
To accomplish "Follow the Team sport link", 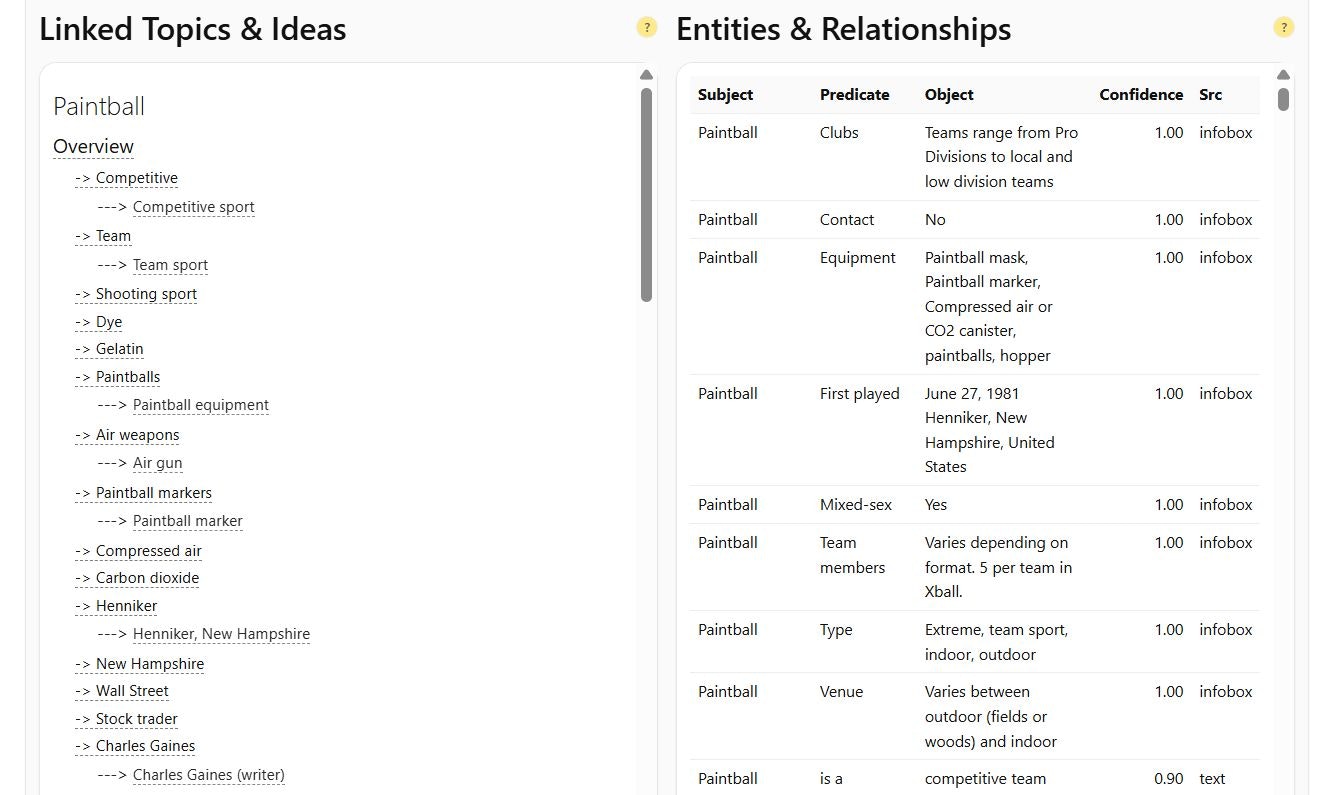I will pyautogui.click(x=170, y=265).
